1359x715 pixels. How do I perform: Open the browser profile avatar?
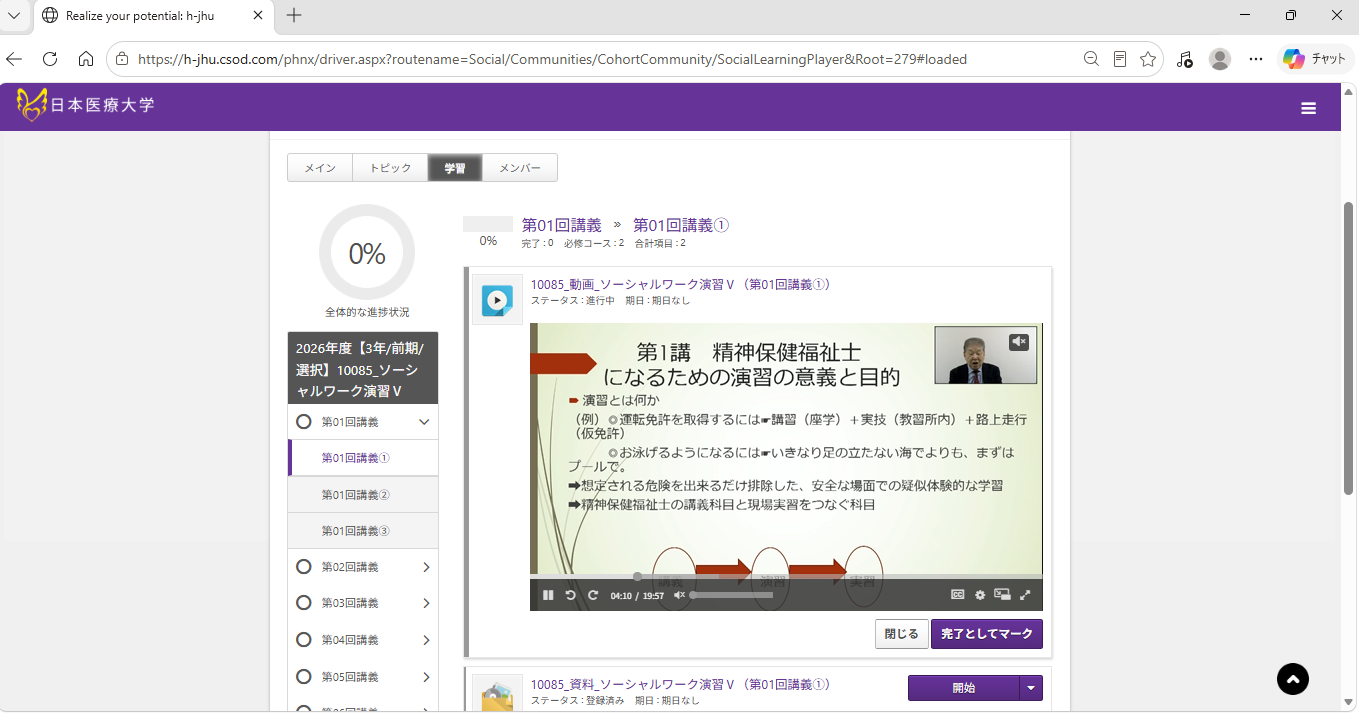pyautogui.click(x=1220, y=59)
